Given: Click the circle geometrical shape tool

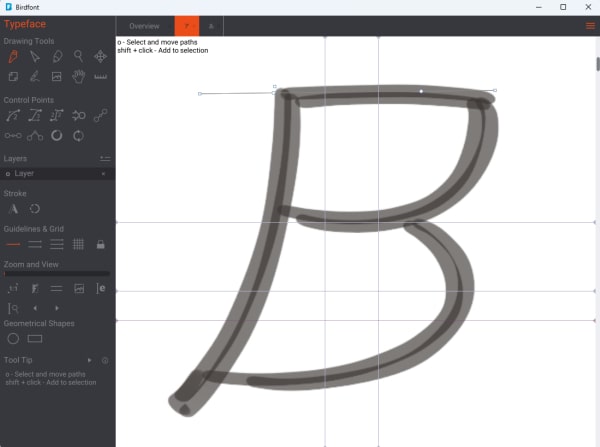Looking at the screenshot, I should 13,339.
